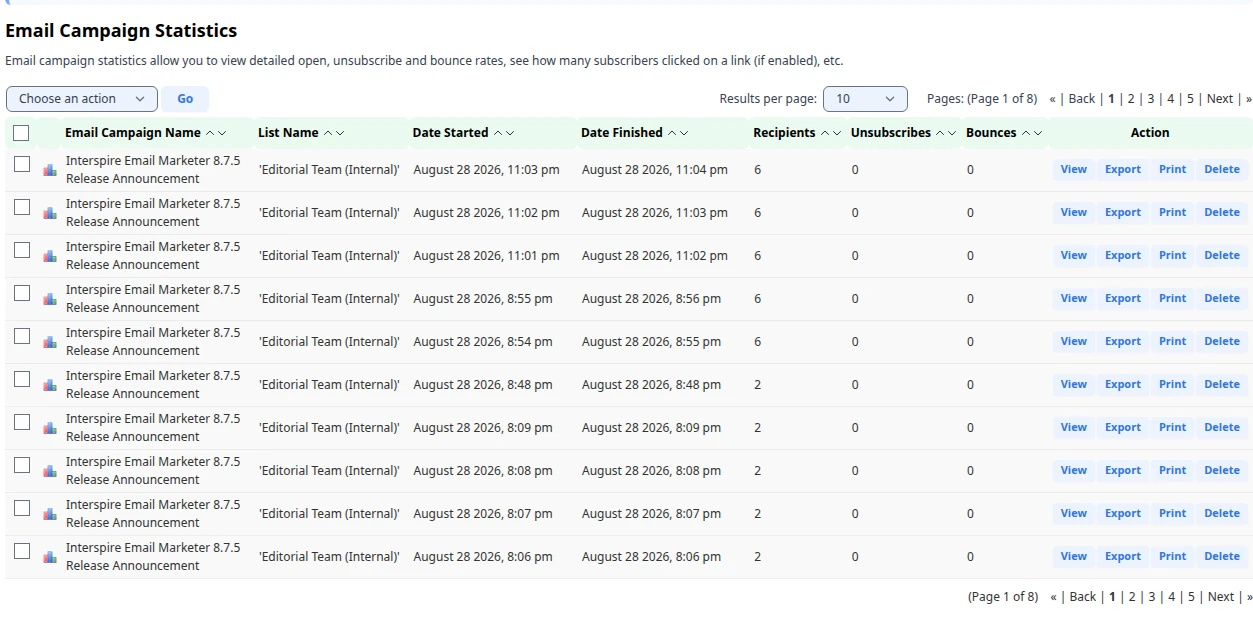The height and width of the screenshot is (627, 1253).
Task: Sort Date Started ascending with up arrow
Action: (498, 133)
